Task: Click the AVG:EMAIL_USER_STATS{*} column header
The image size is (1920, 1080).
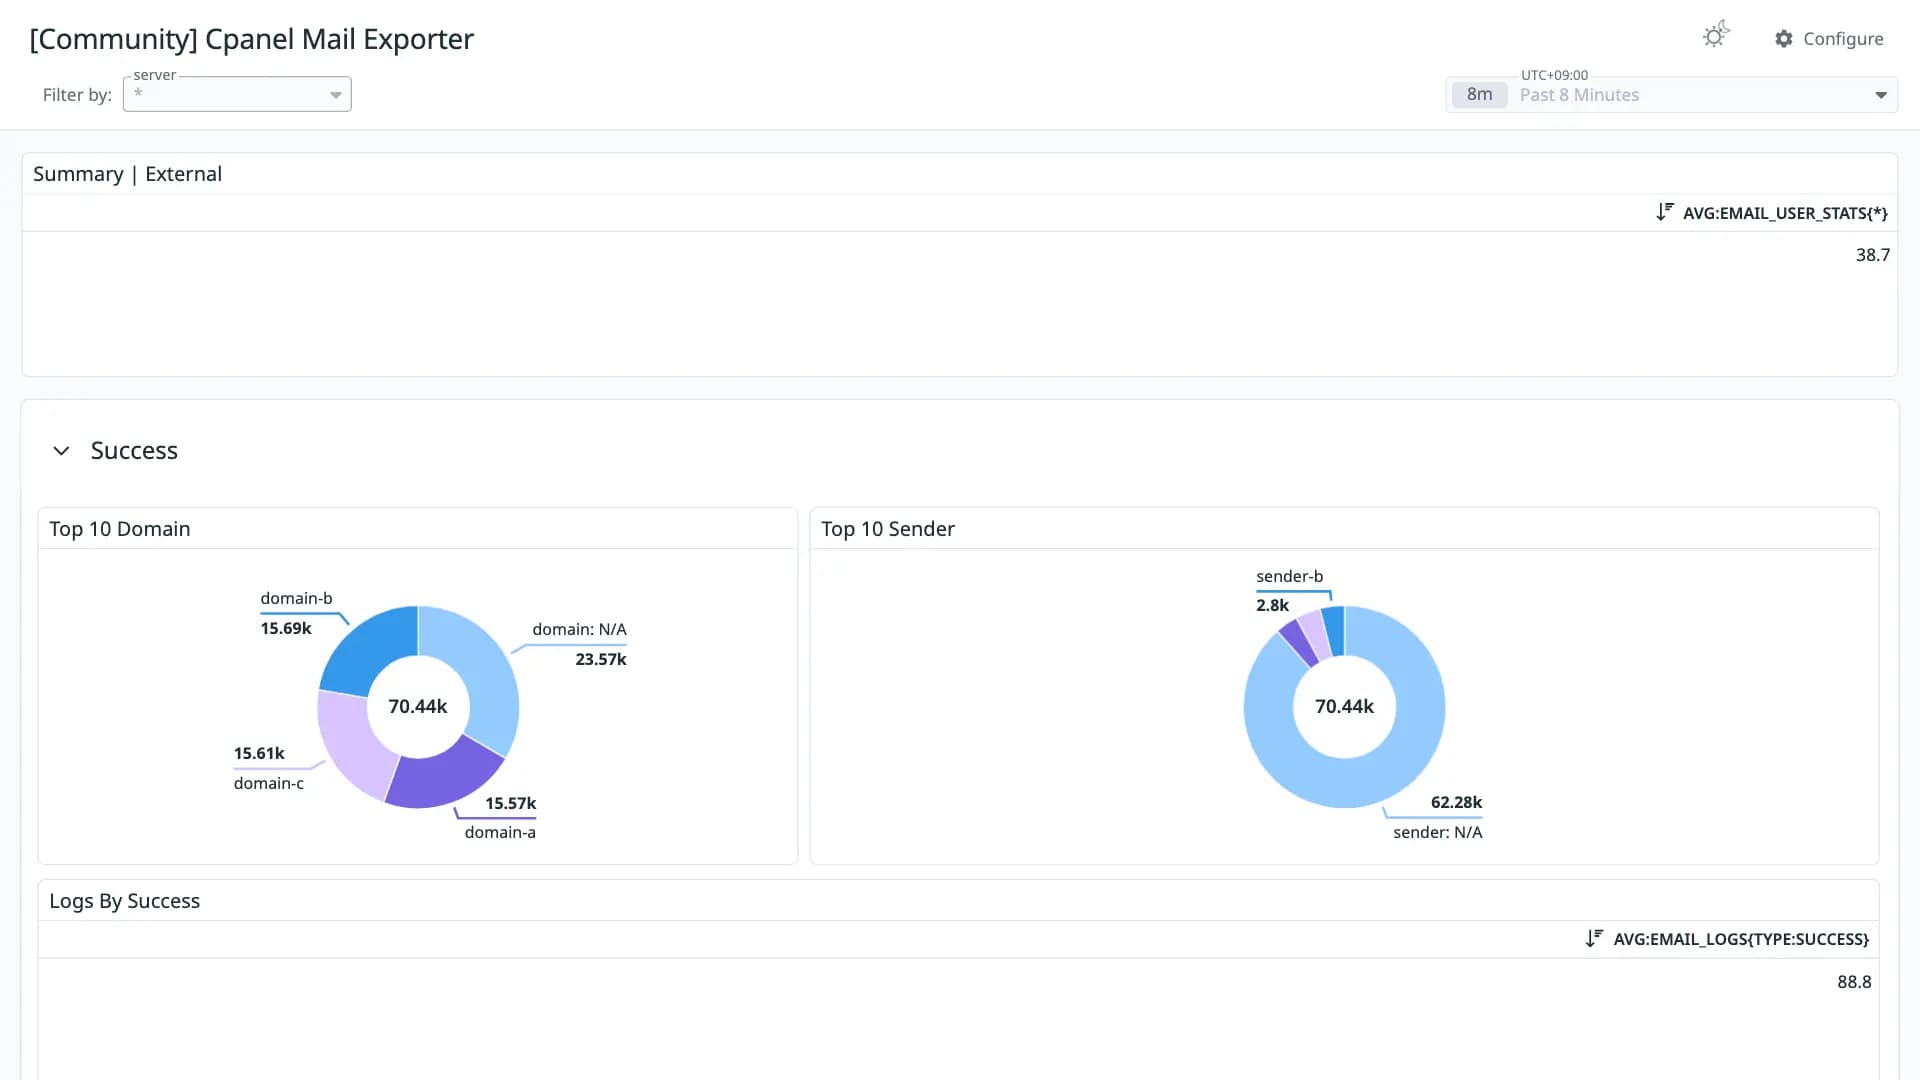Action: click(1785, 213)
